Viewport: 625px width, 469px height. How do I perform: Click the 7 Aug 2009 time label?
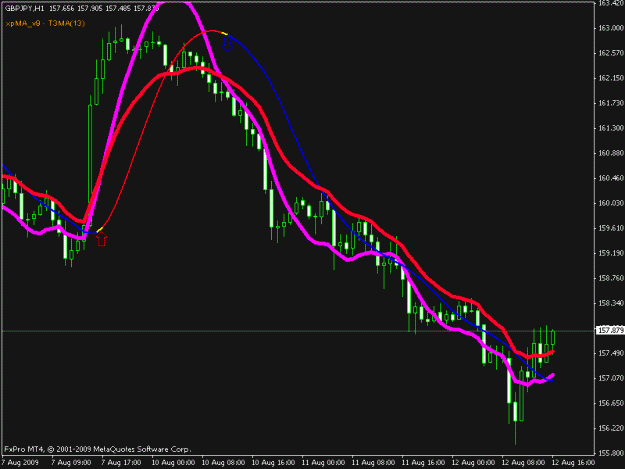pyautogui.click(x=20, y=463)
